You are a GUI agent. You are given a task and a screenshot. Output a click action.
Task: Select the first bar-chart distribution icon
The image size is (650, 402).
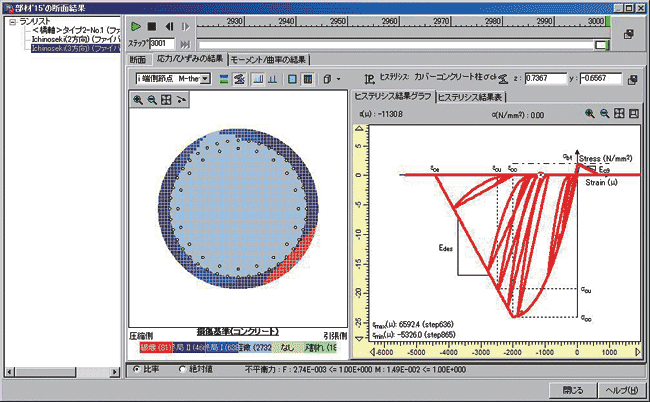point(258,79)
